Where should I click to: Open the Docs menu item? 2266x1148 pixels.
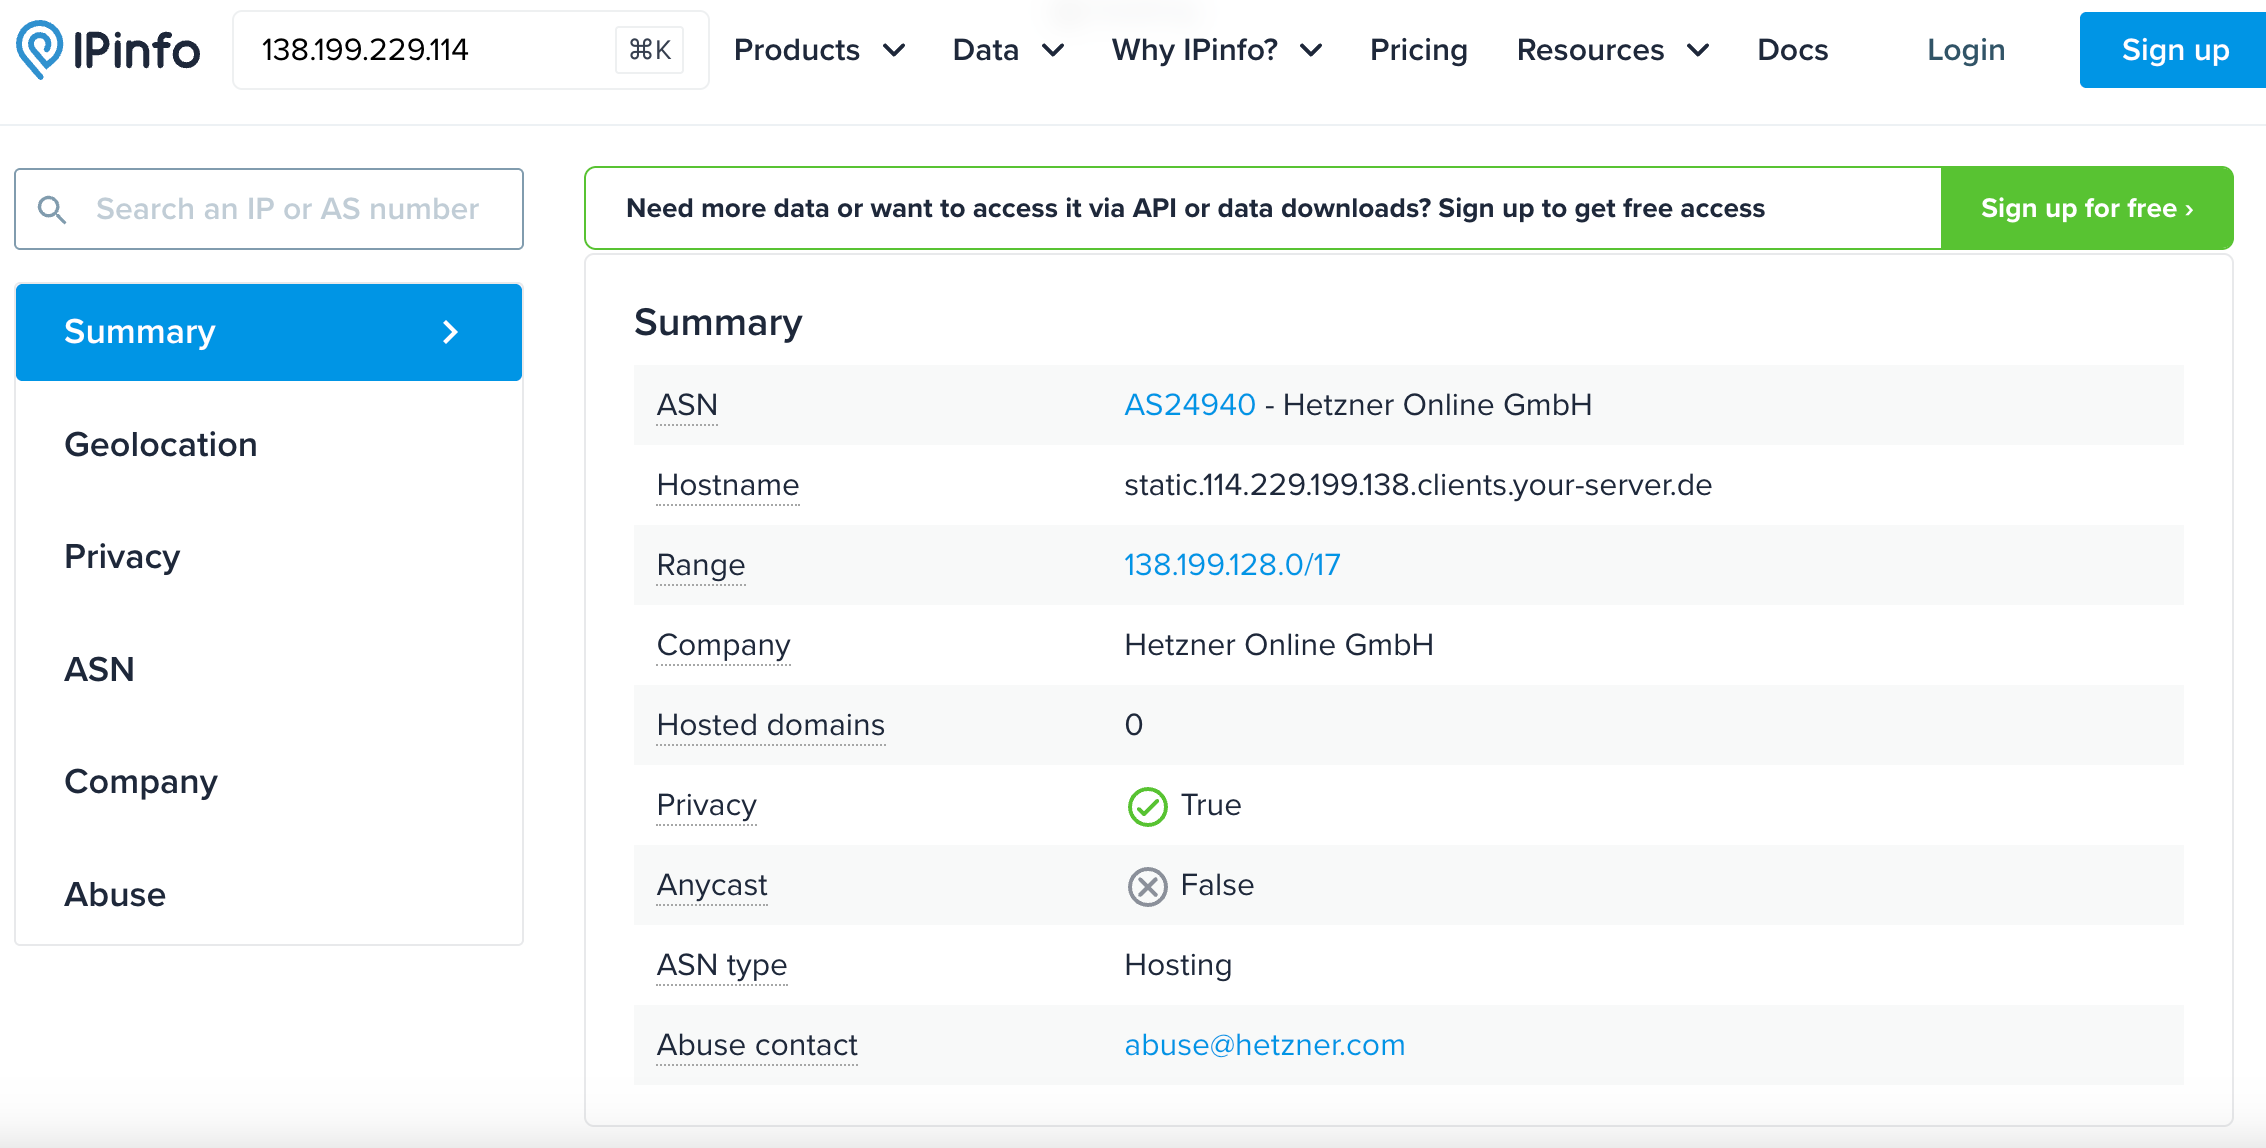pos(1792,50)
